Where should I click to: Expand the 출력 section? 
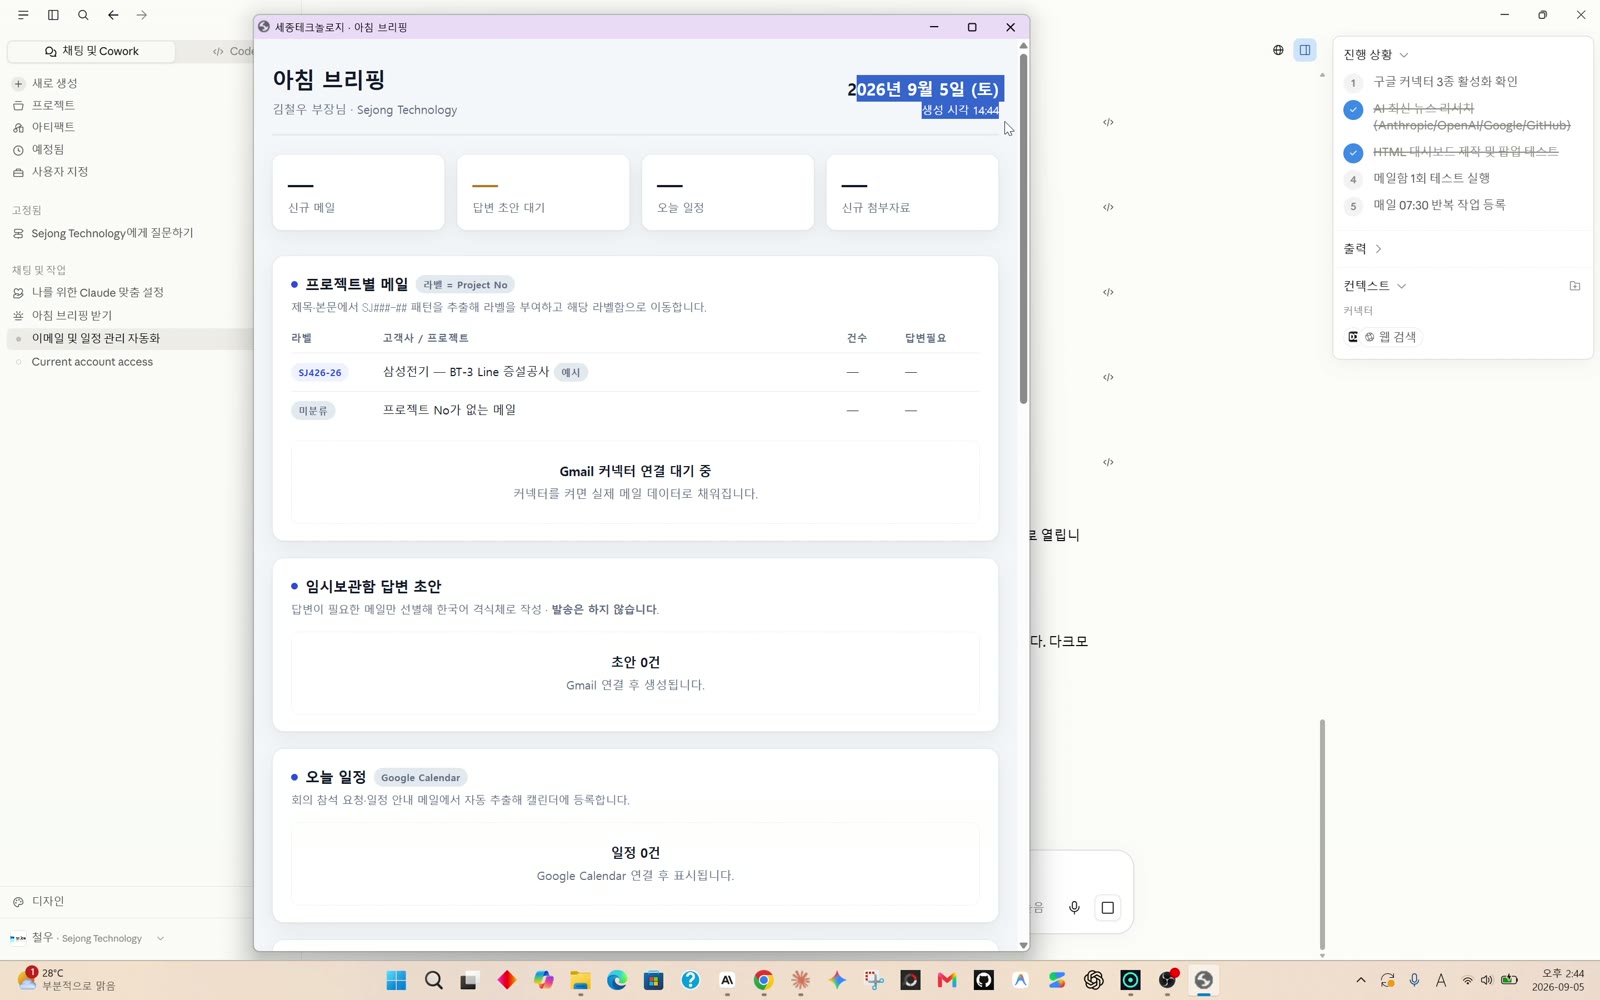click(1362, 249)
